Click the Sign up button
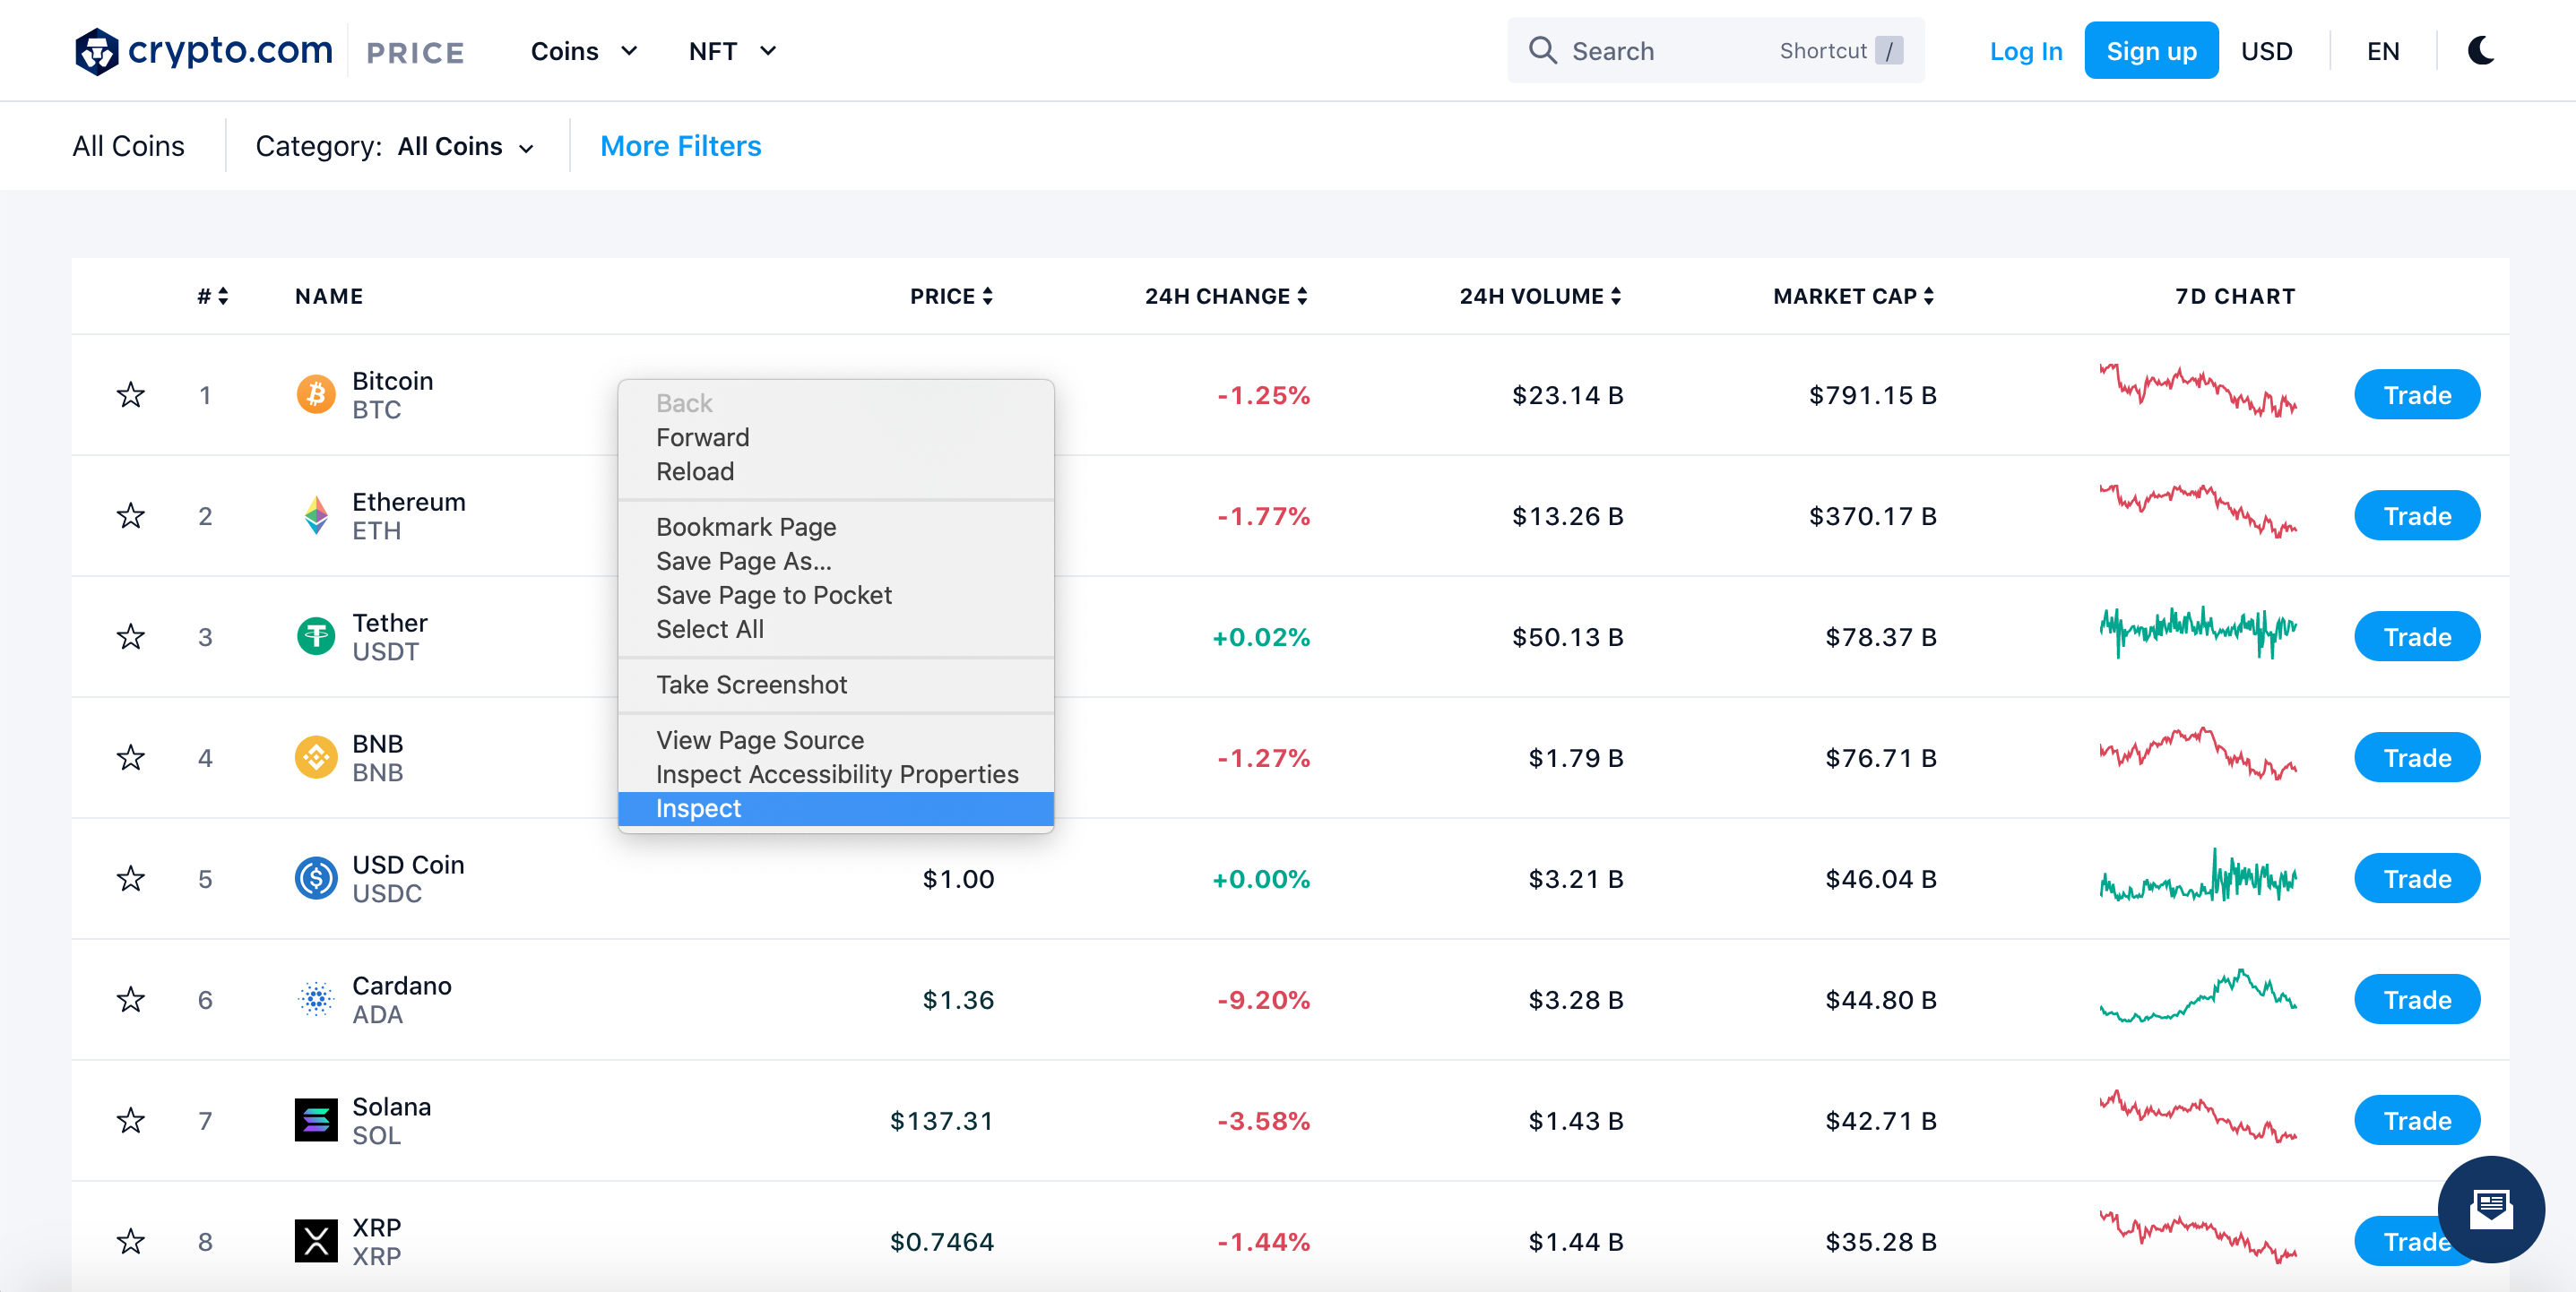The width and height of the screenshot is (2576, 1292). [x=2151, y=50]
